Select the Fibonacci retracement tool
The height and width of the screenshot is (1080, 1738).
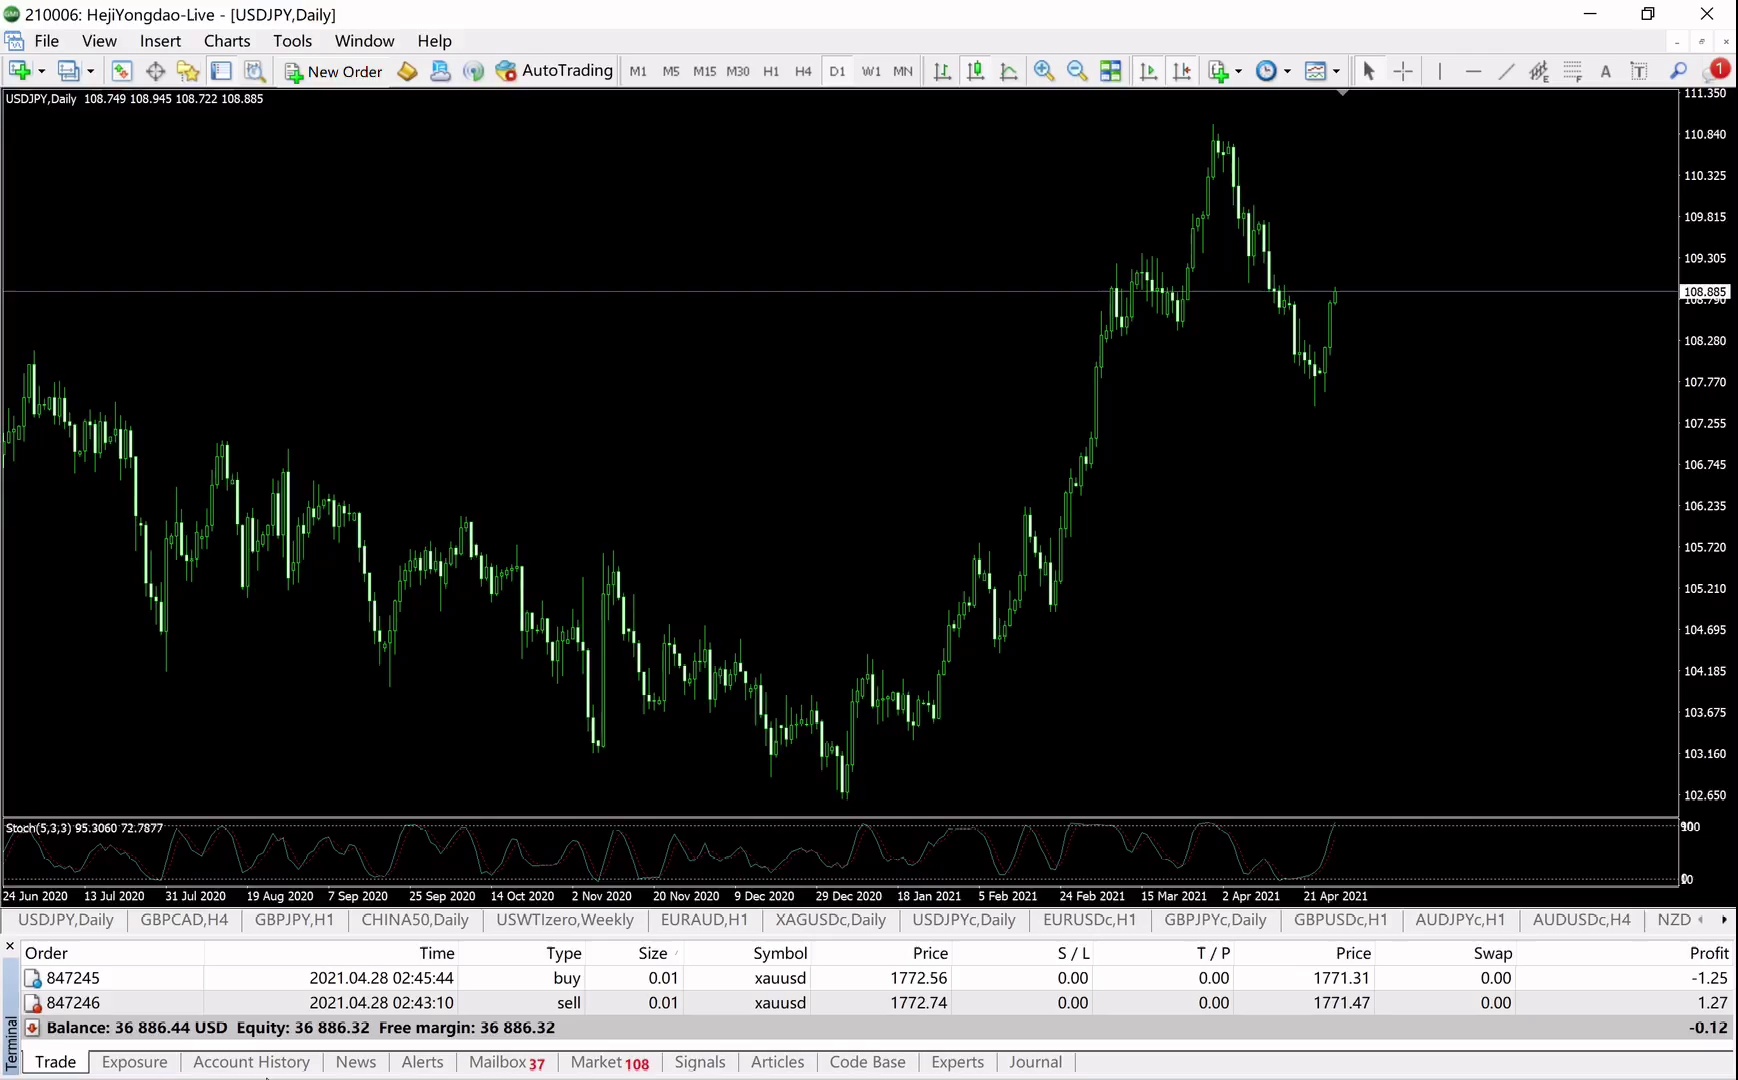[1572, 71]
